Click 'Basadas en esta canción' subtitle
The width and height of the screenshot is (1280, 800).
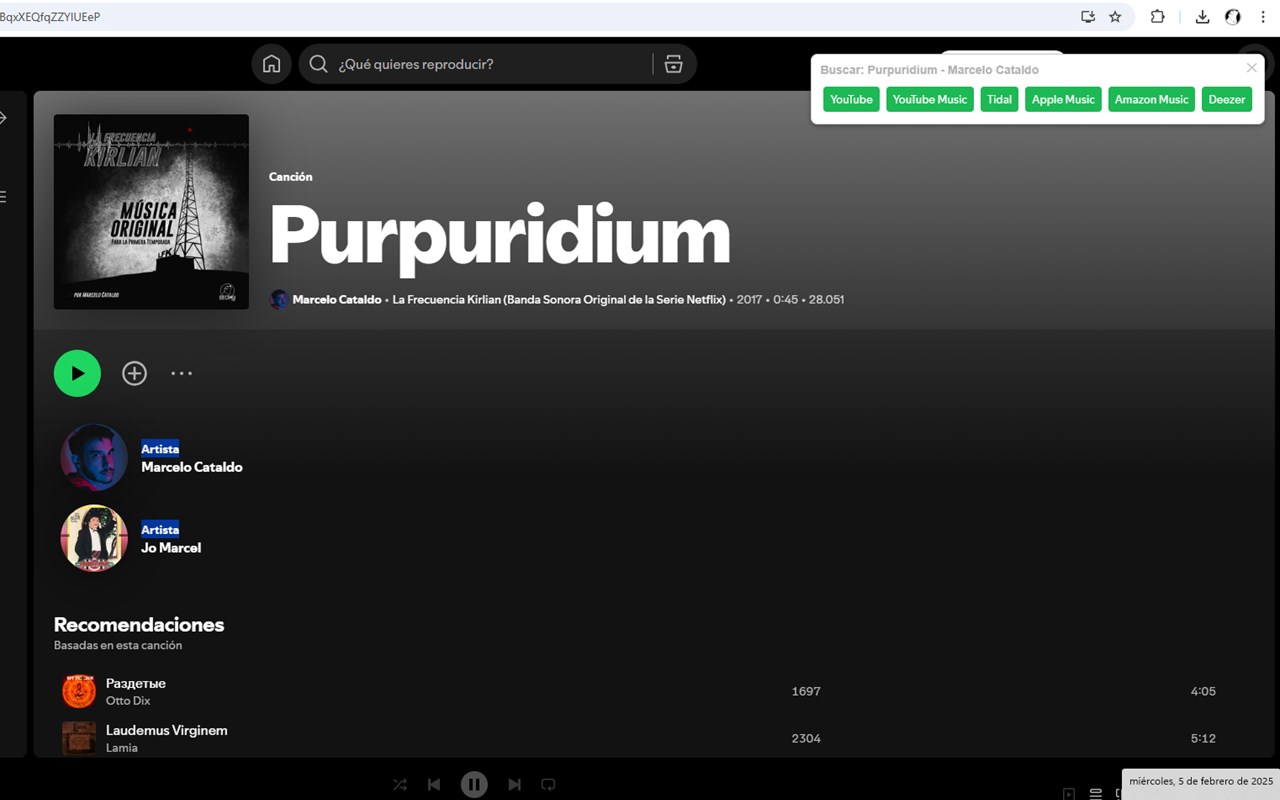(118, 646)
